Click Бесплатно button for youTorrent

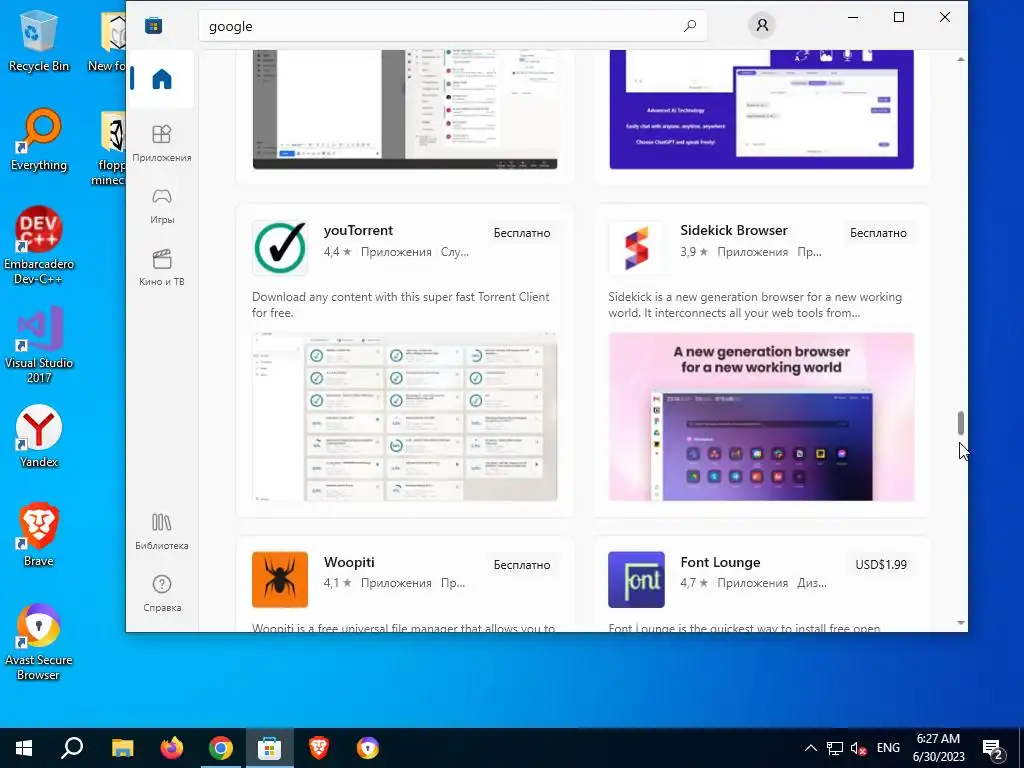(x=522, y=233)
